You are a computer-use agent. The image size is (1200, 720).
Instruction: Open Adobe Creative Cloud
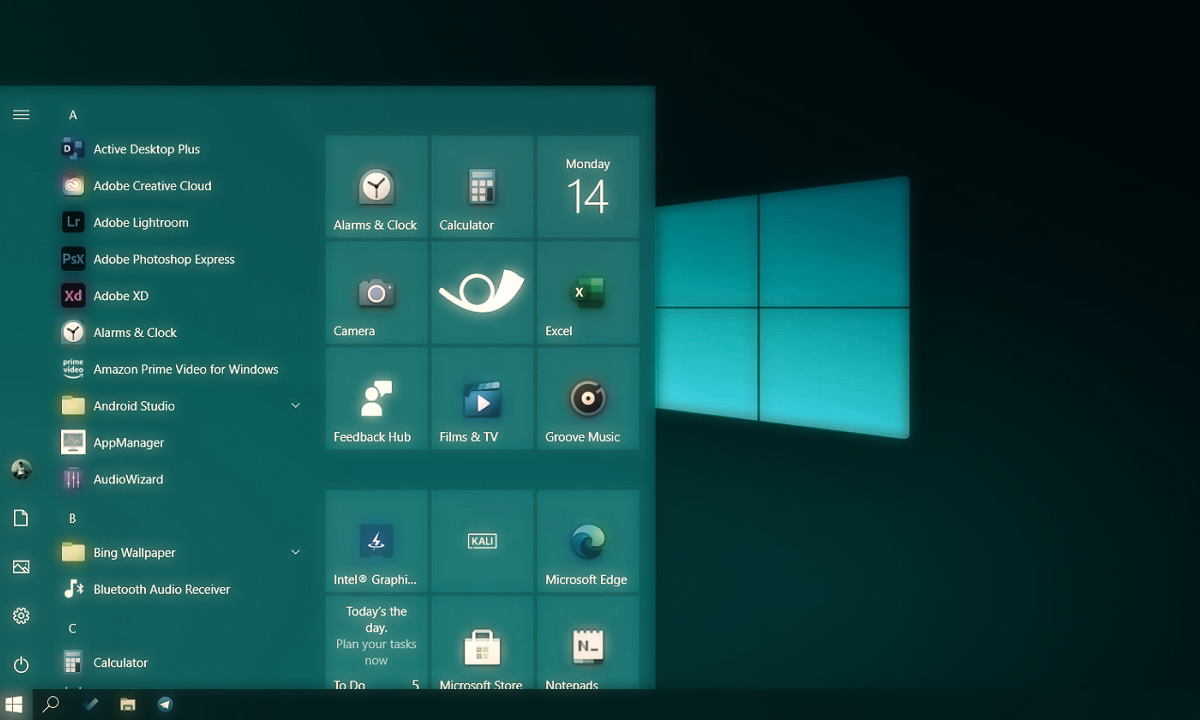click(151, 185)
